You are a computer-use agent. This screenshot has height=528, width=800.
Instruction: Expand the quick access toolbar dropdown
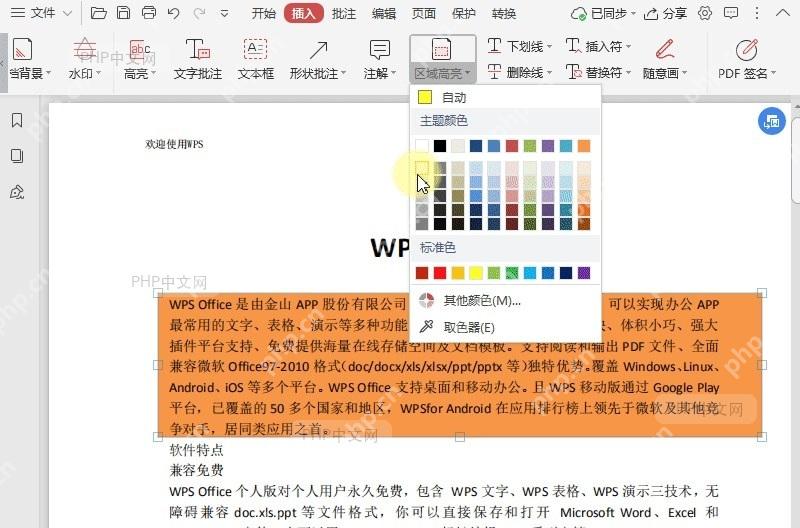[x=224, y=14]
